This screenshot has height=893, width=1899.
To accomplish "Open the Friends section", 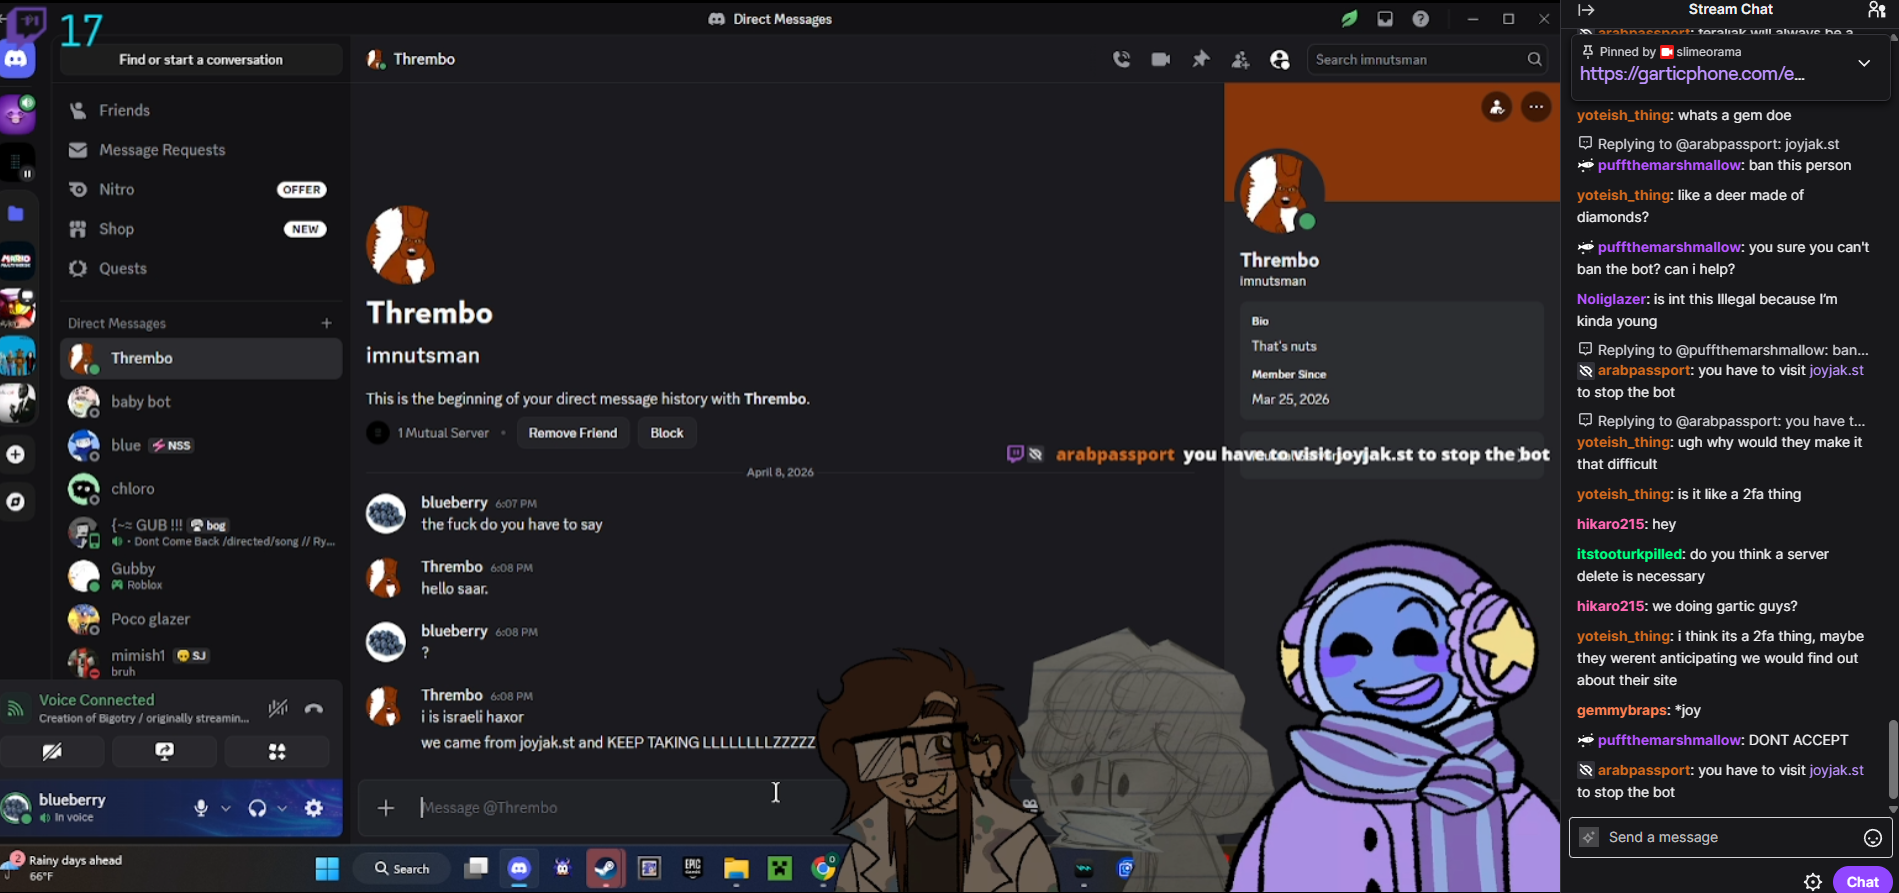I will [x=124, y=110].
